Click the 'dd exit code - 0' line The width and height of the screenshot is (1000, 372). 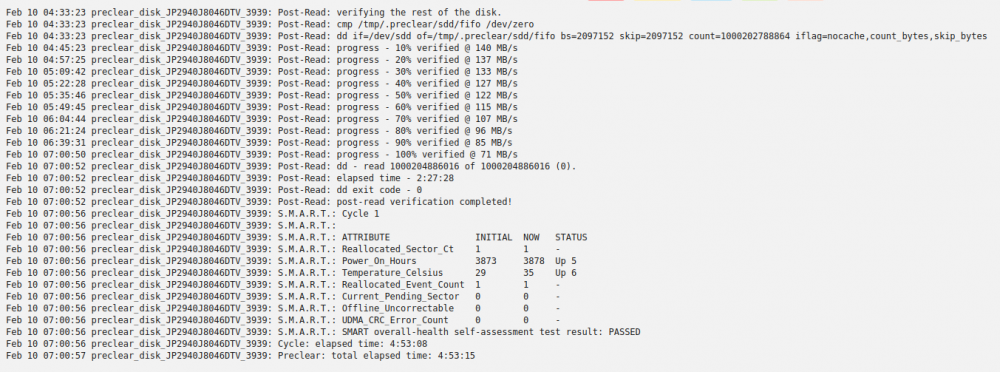click(214, 190)
